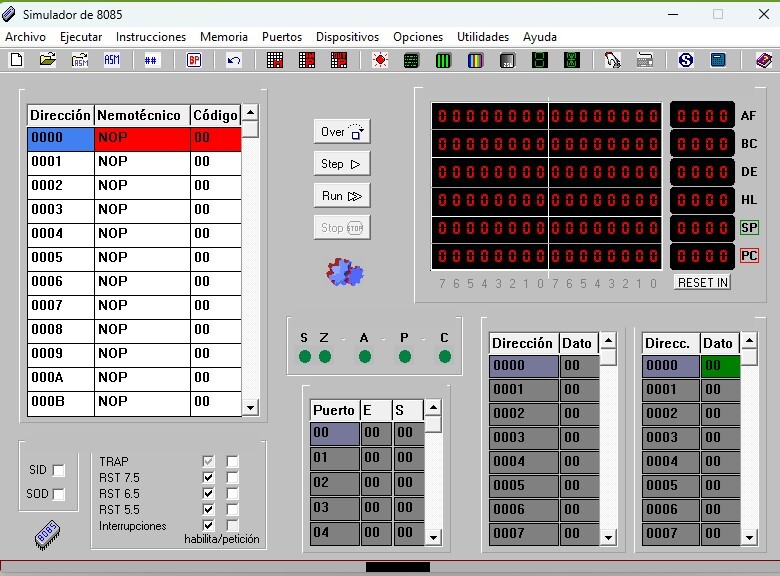Open ASM source file folder icon
Screen dimensions: 780x576
coord(80,60)
